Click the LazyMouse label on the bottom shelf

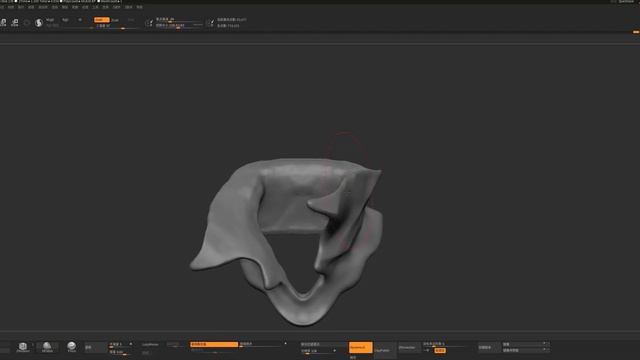click(x=150, y=344)
